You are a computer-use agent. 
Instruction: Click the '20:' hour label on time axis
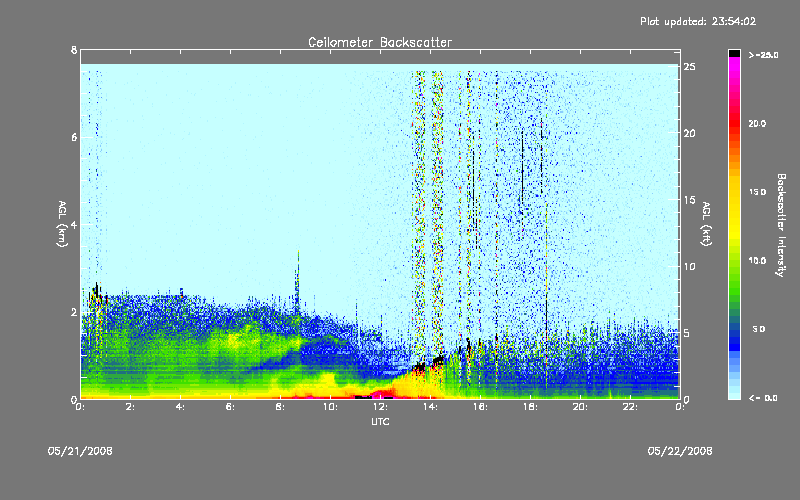coord(580,407)
